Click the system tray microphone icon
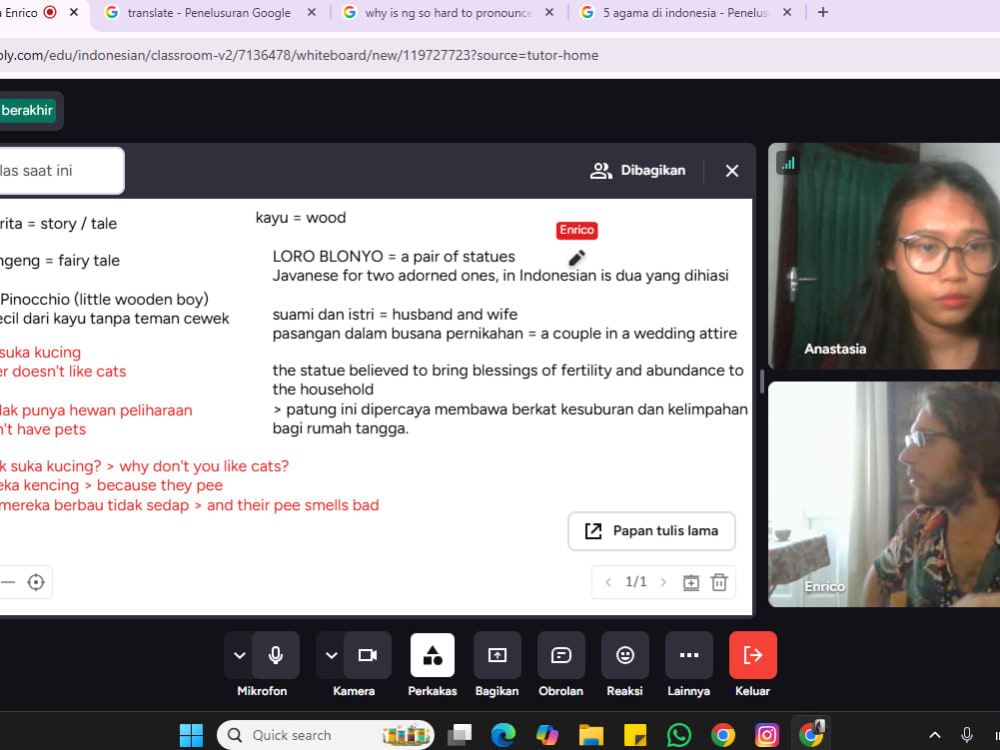 [967, 735]
